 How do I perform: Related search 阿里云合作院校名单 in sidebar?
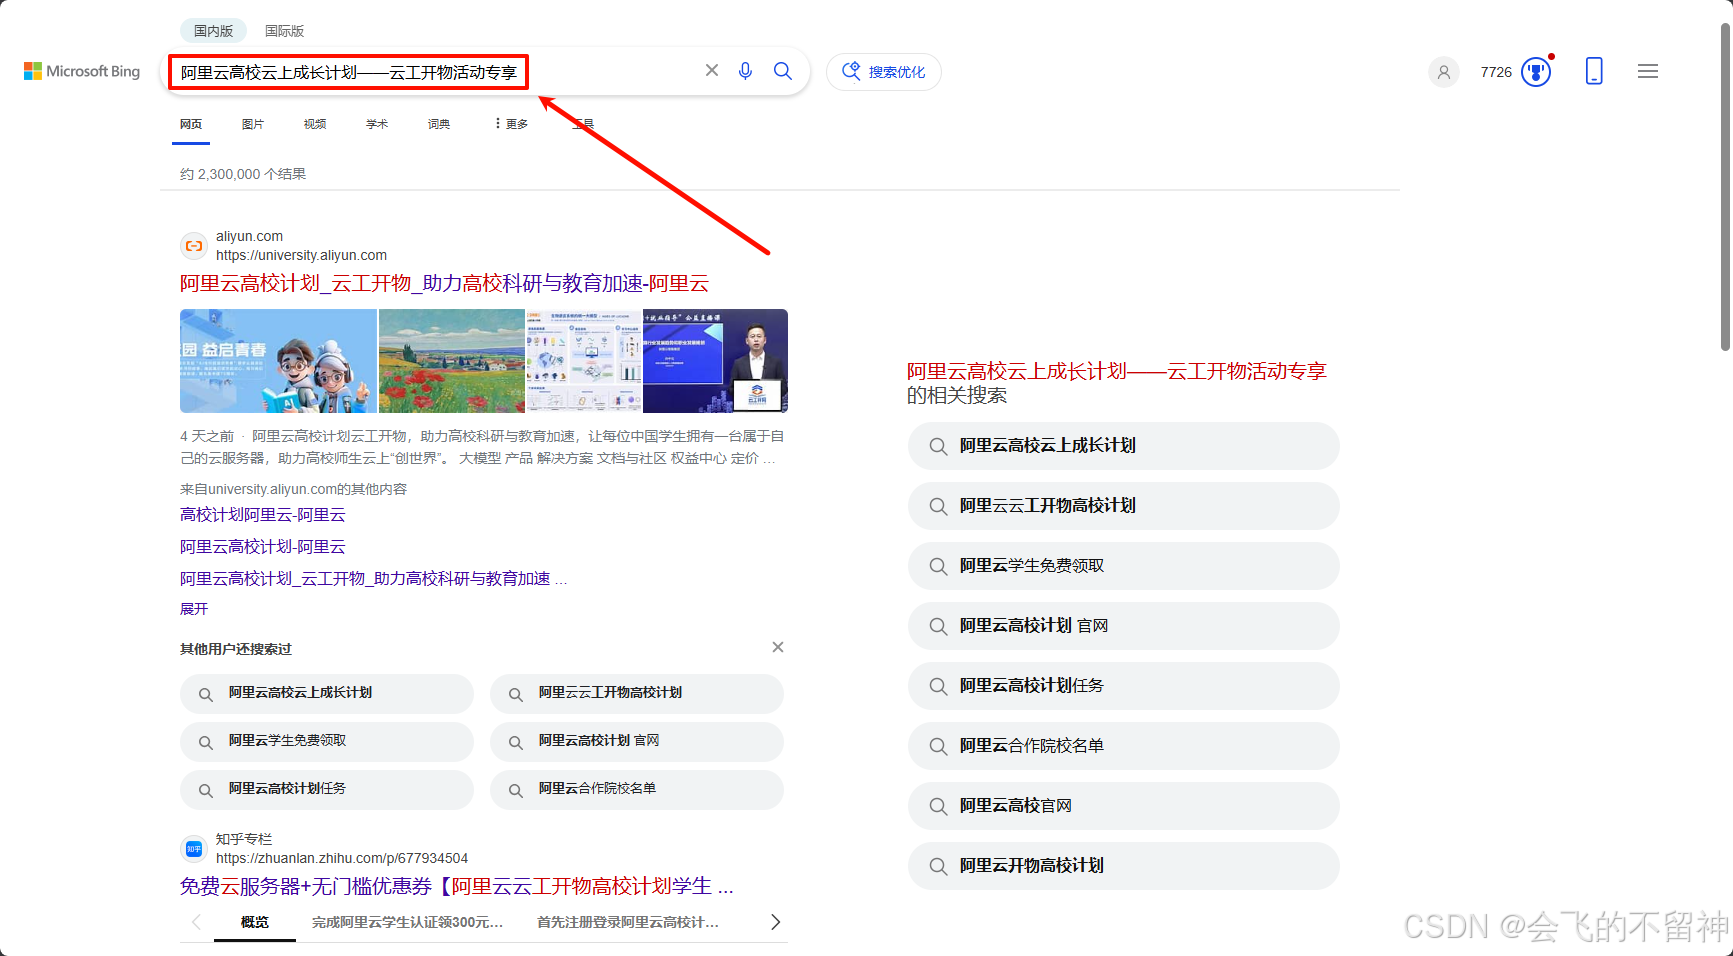[1124, 746]
